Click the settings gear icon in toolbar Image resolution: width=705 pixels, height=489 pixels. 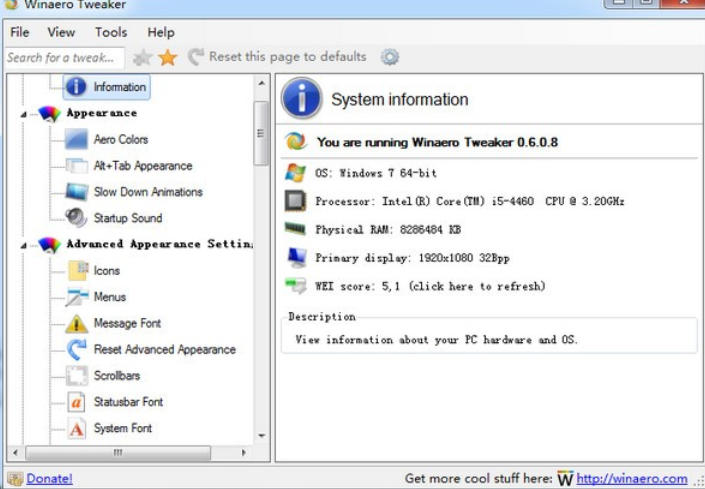(389, 58)
